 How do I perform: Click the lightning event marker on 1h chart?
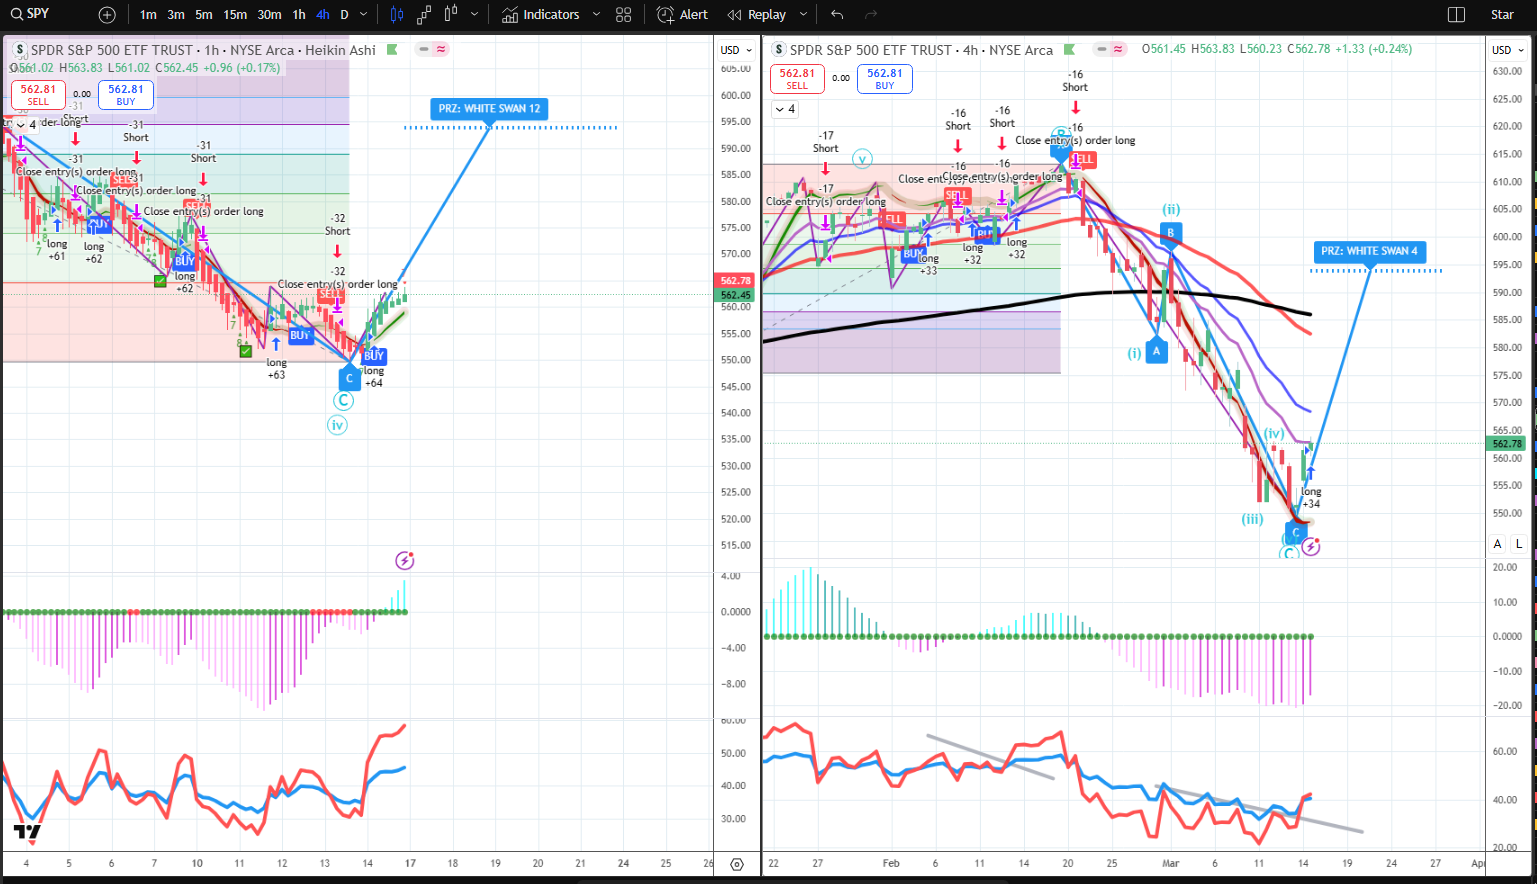[x=405, y=561]
